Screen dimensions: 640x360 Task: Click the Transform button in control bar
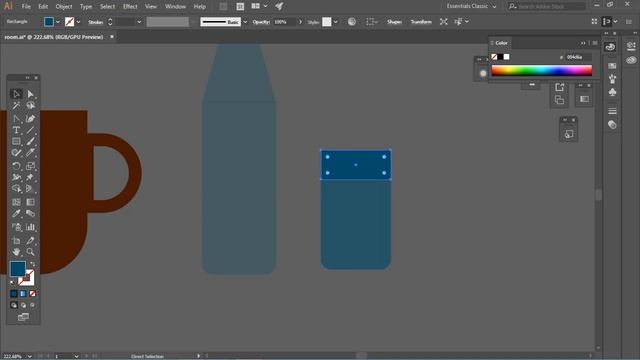[421, 22]
